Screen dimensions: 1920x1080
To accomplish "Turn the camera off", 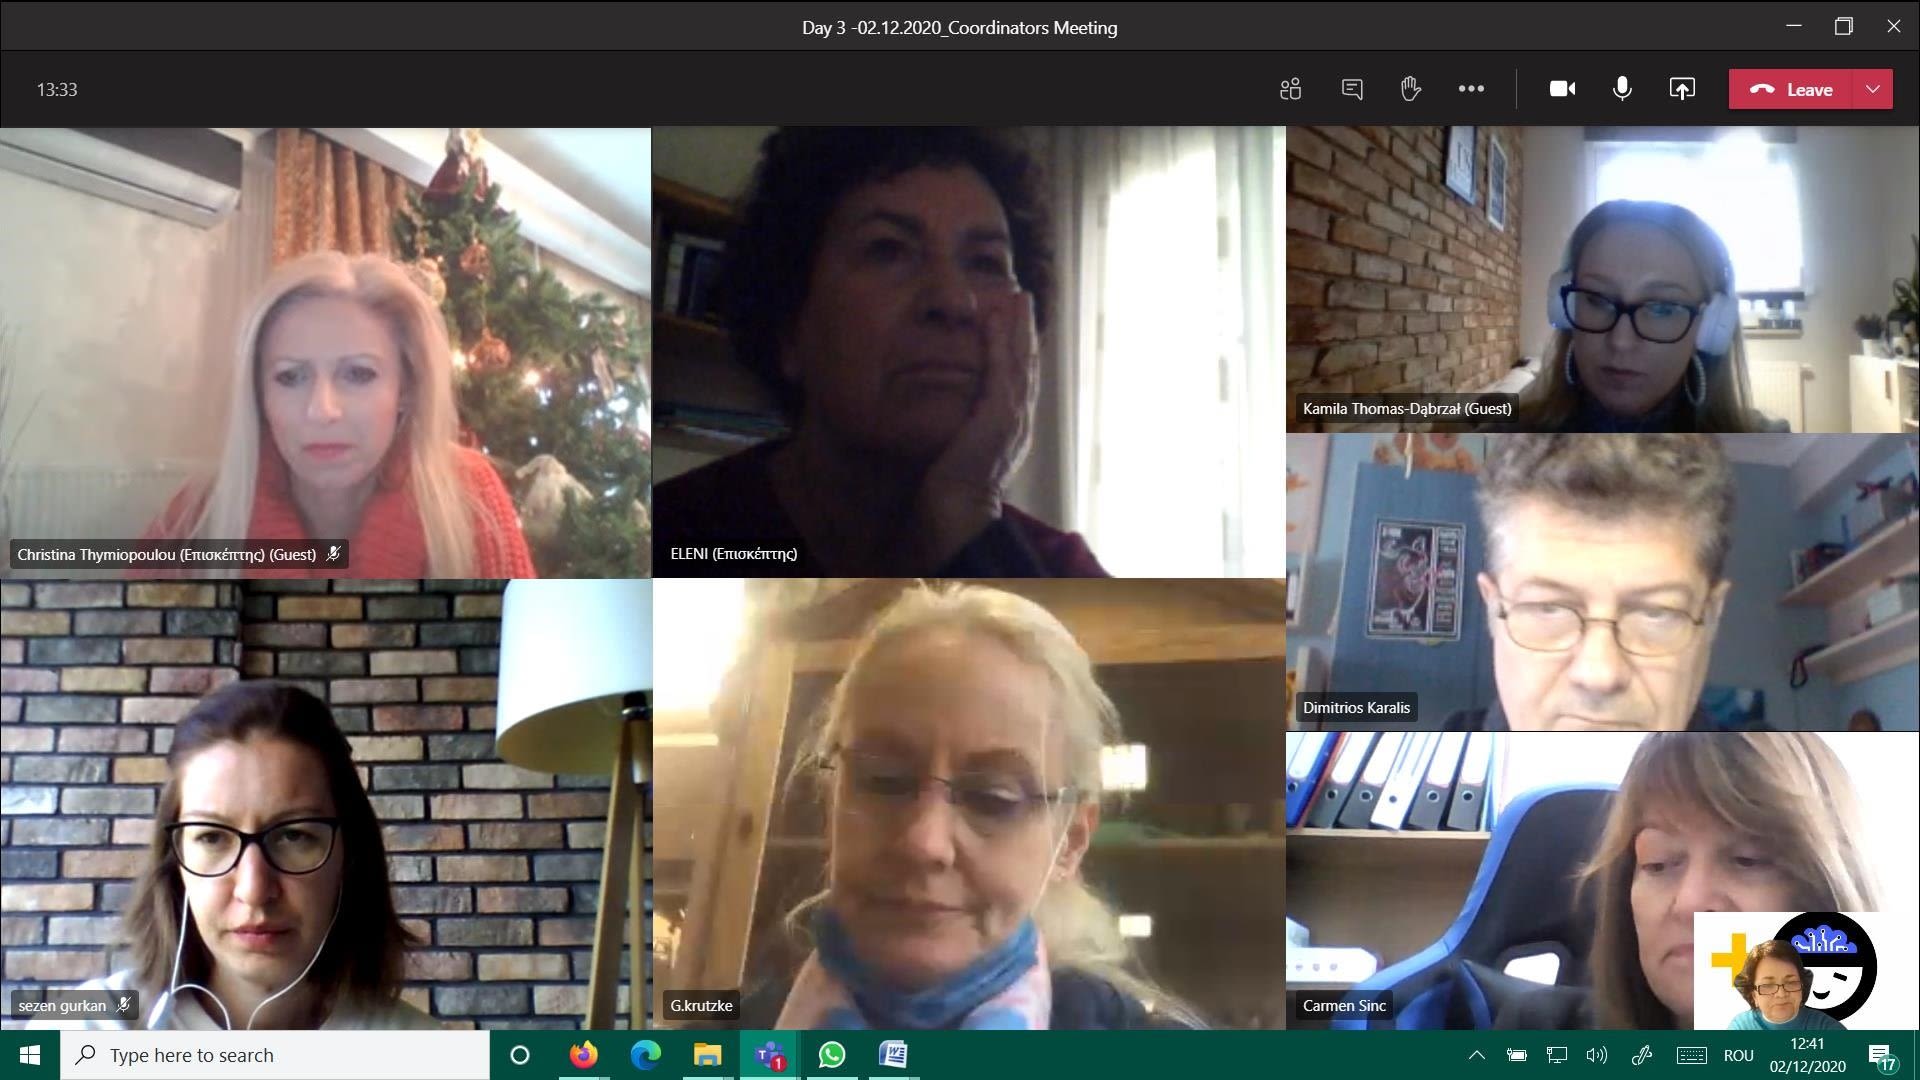I will (1562, 89).
